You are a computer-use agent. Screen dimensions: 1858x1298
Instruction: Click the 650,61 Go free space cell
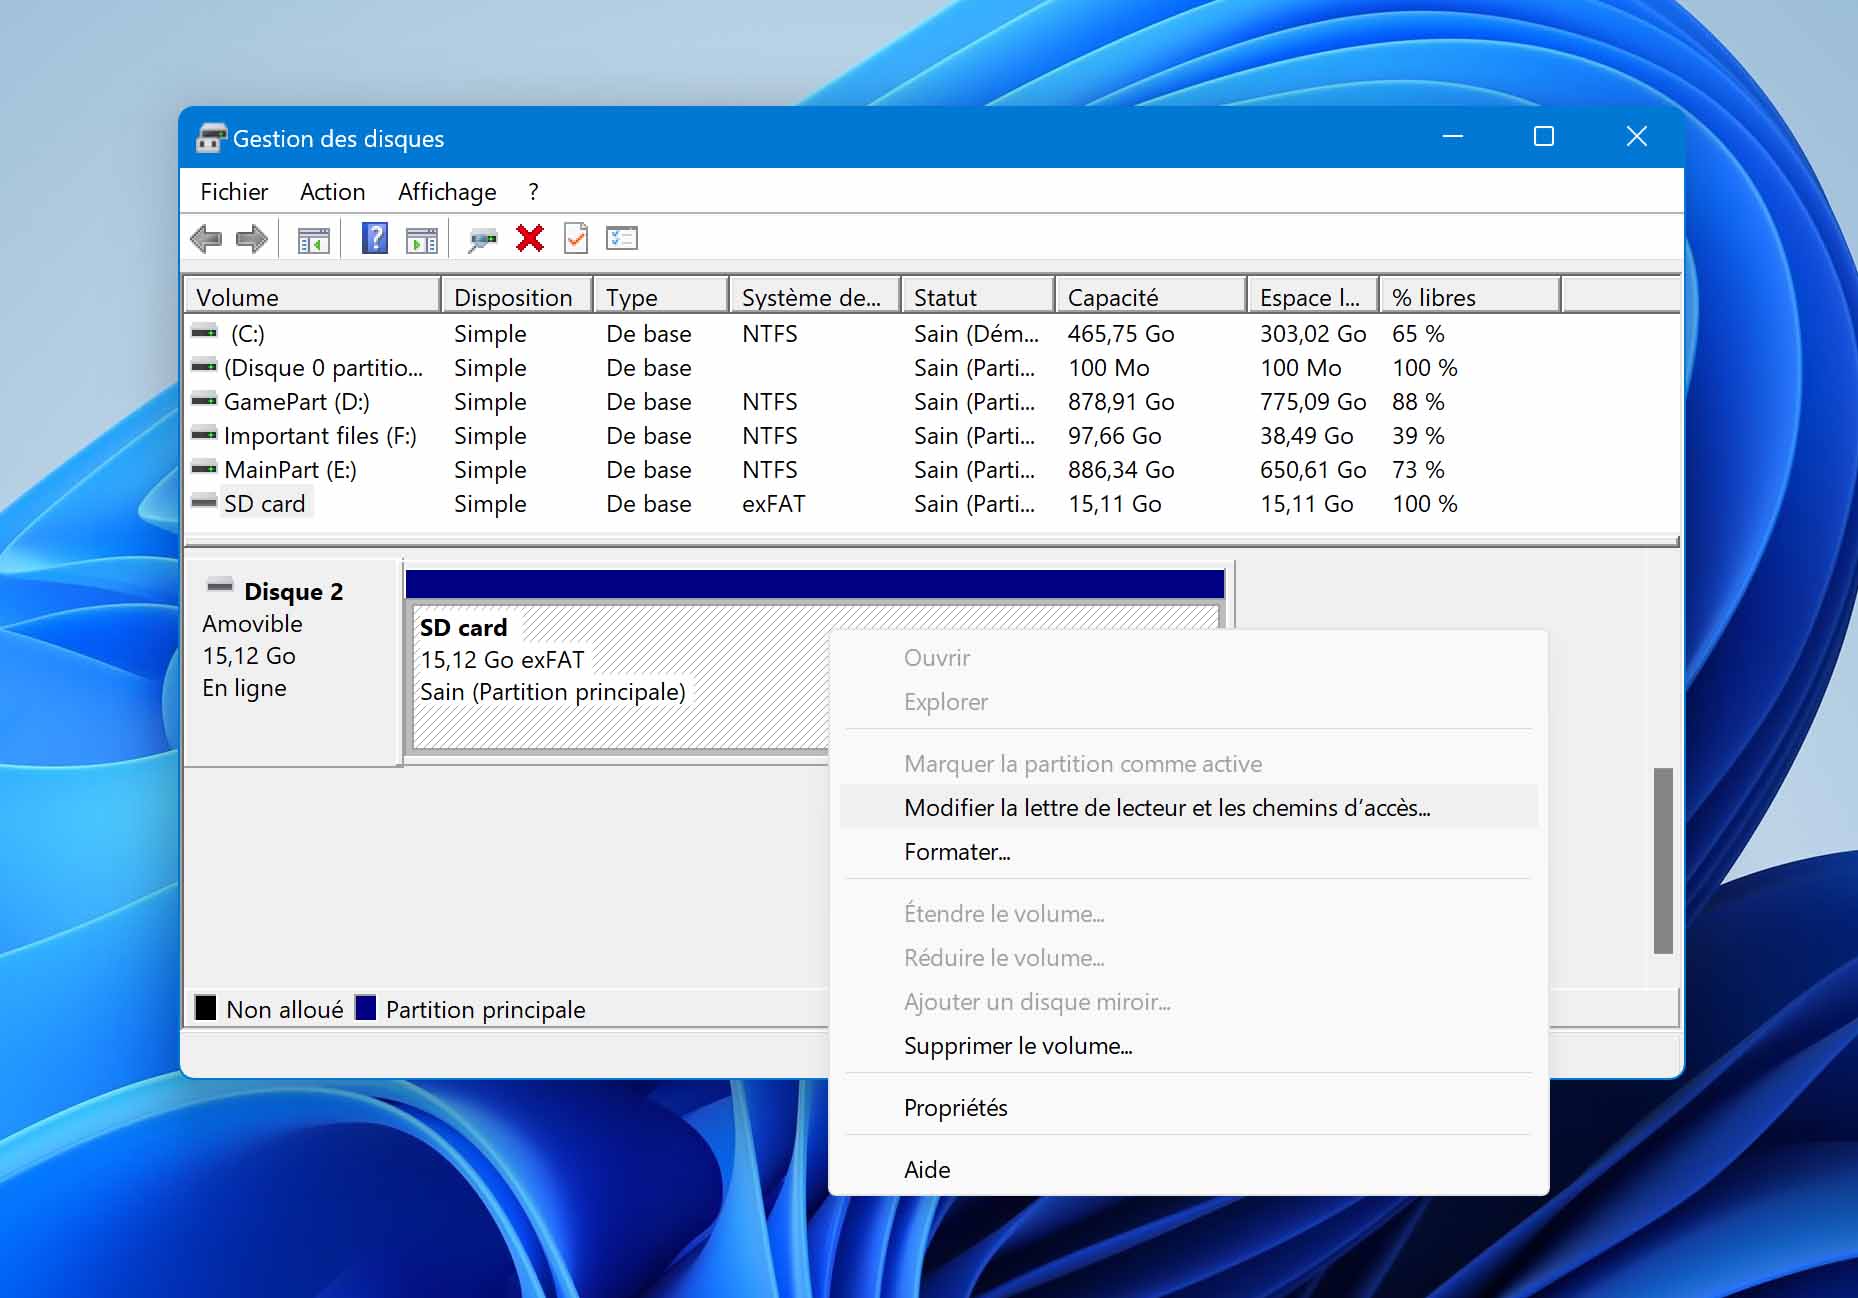click(x=1313, y=469)
